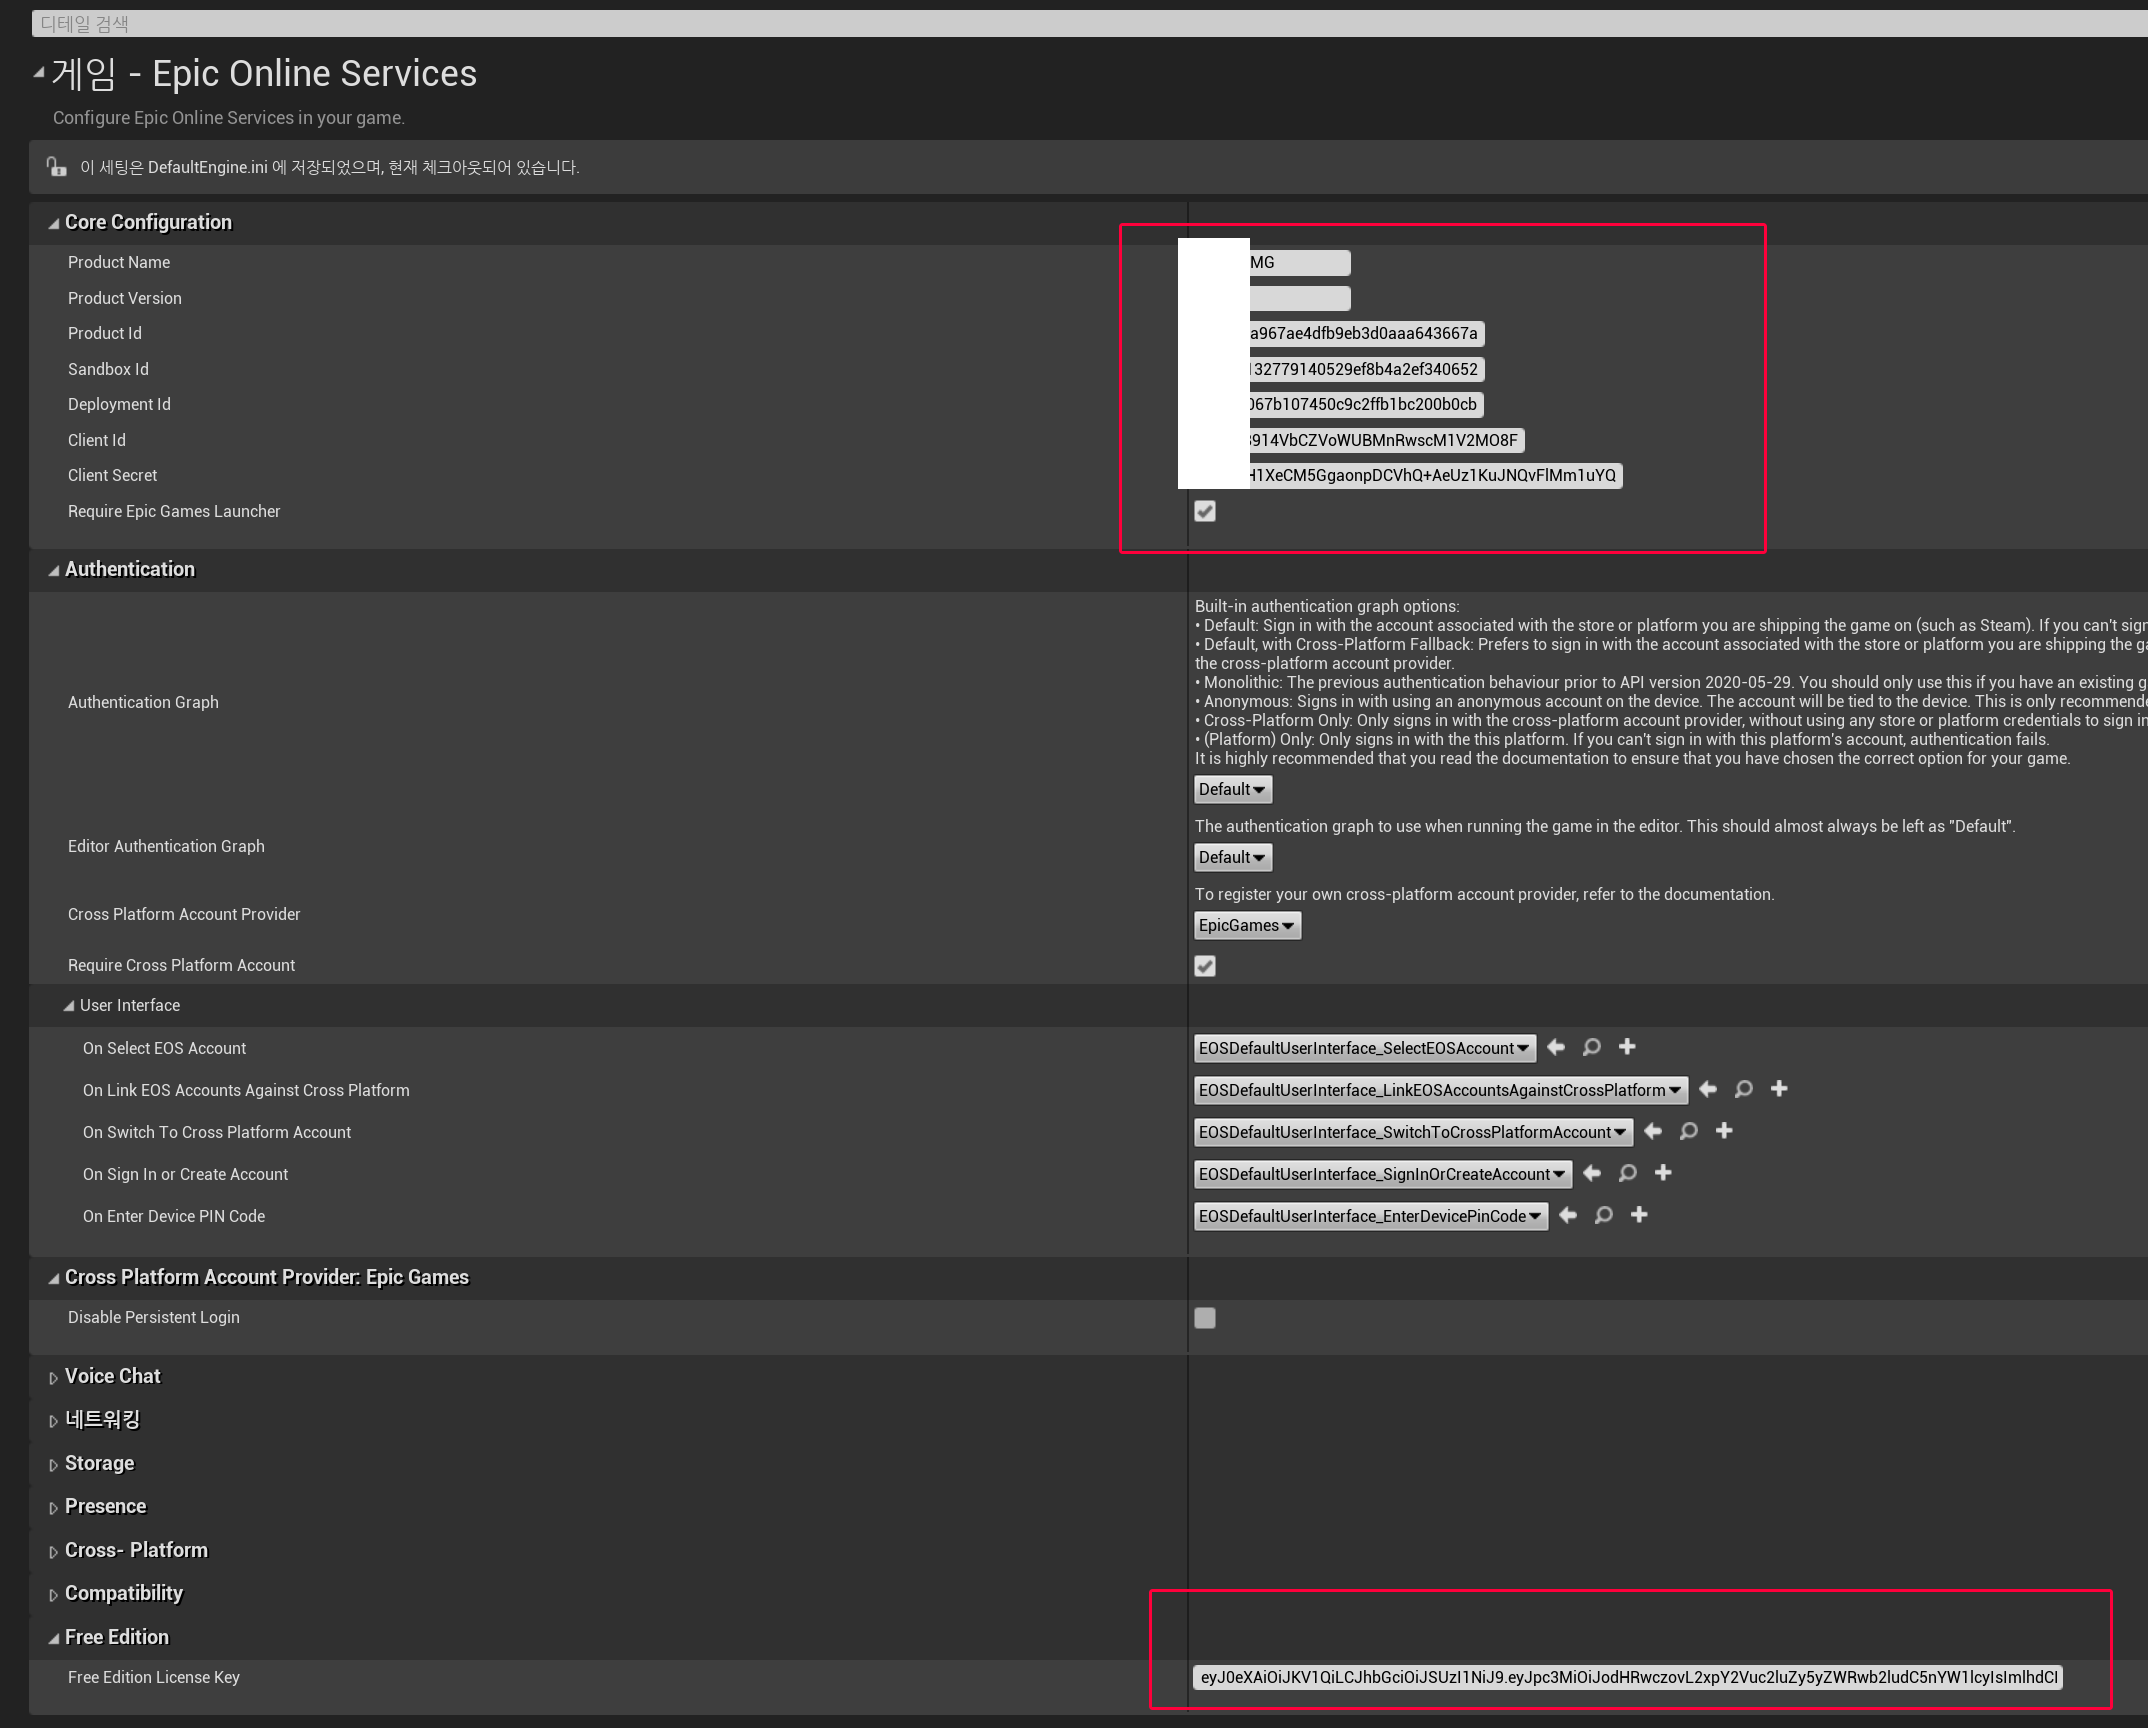
Task: Expand the Voice Chat section
Action: tap(54, 1378)
